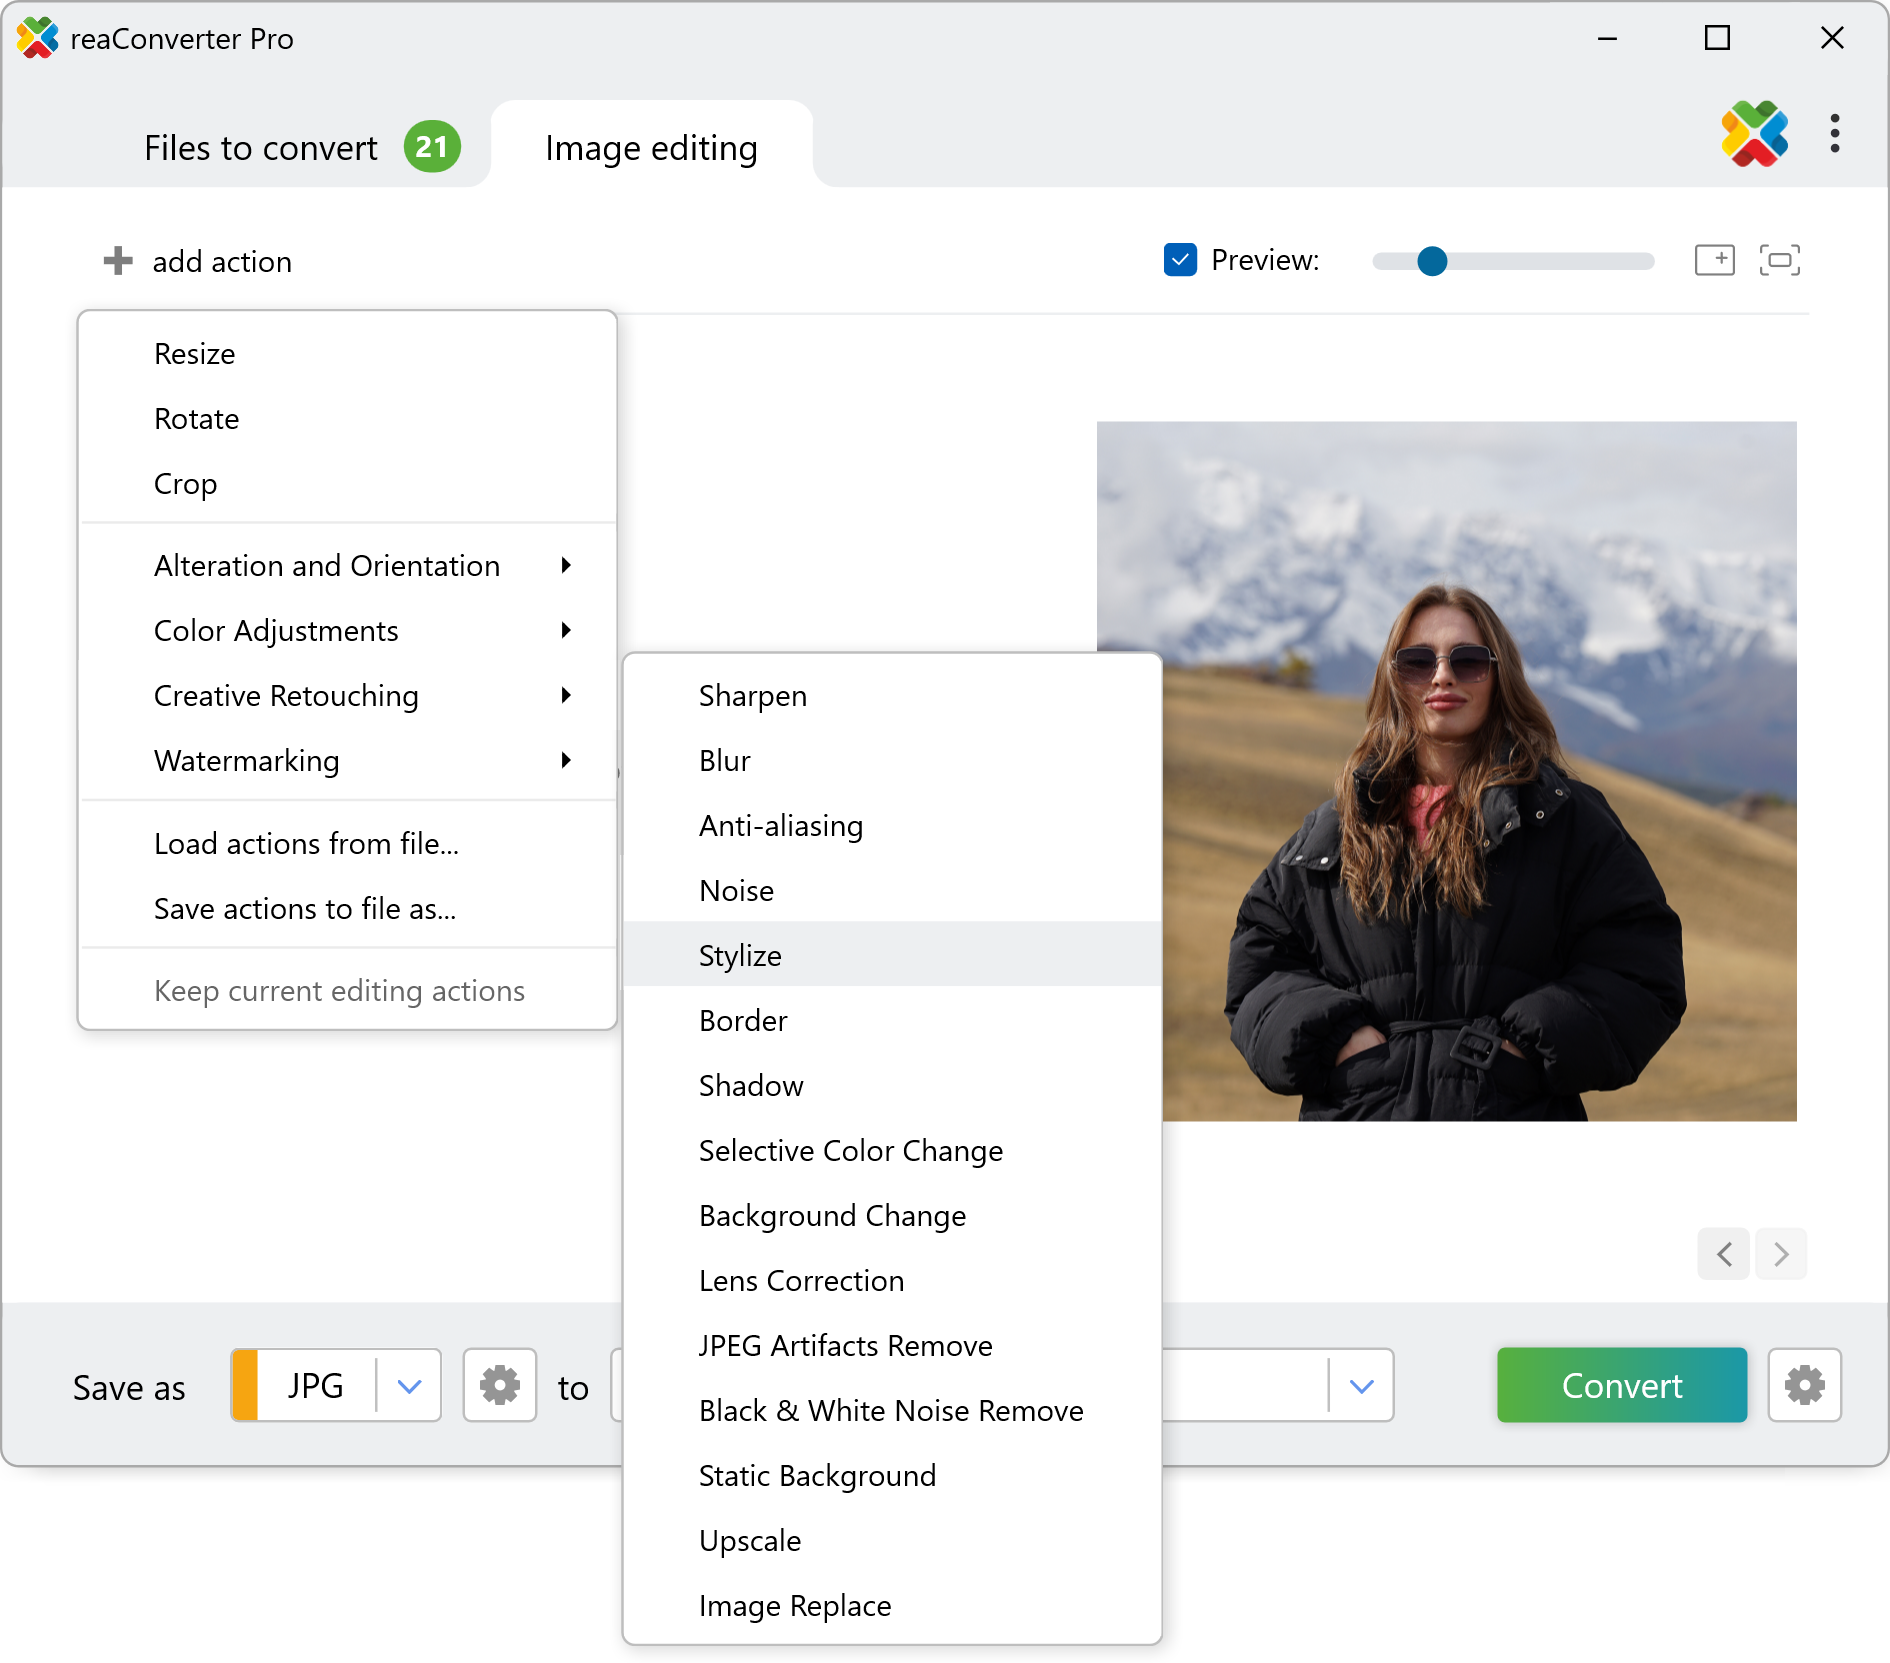Select Stylize from the submenu
1890x1663 pixels.
740,955
